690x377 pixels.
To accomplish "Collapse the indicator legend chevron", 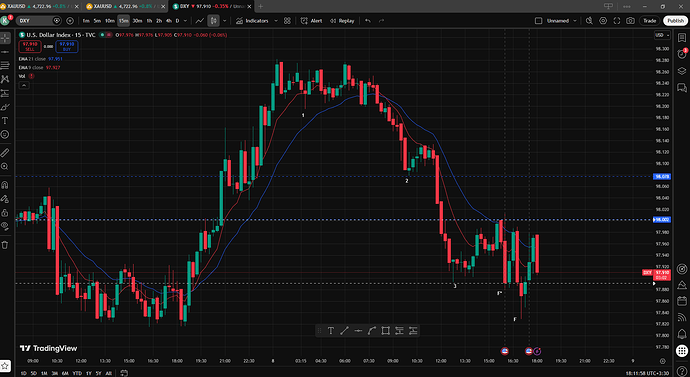I will click(24, 85).
